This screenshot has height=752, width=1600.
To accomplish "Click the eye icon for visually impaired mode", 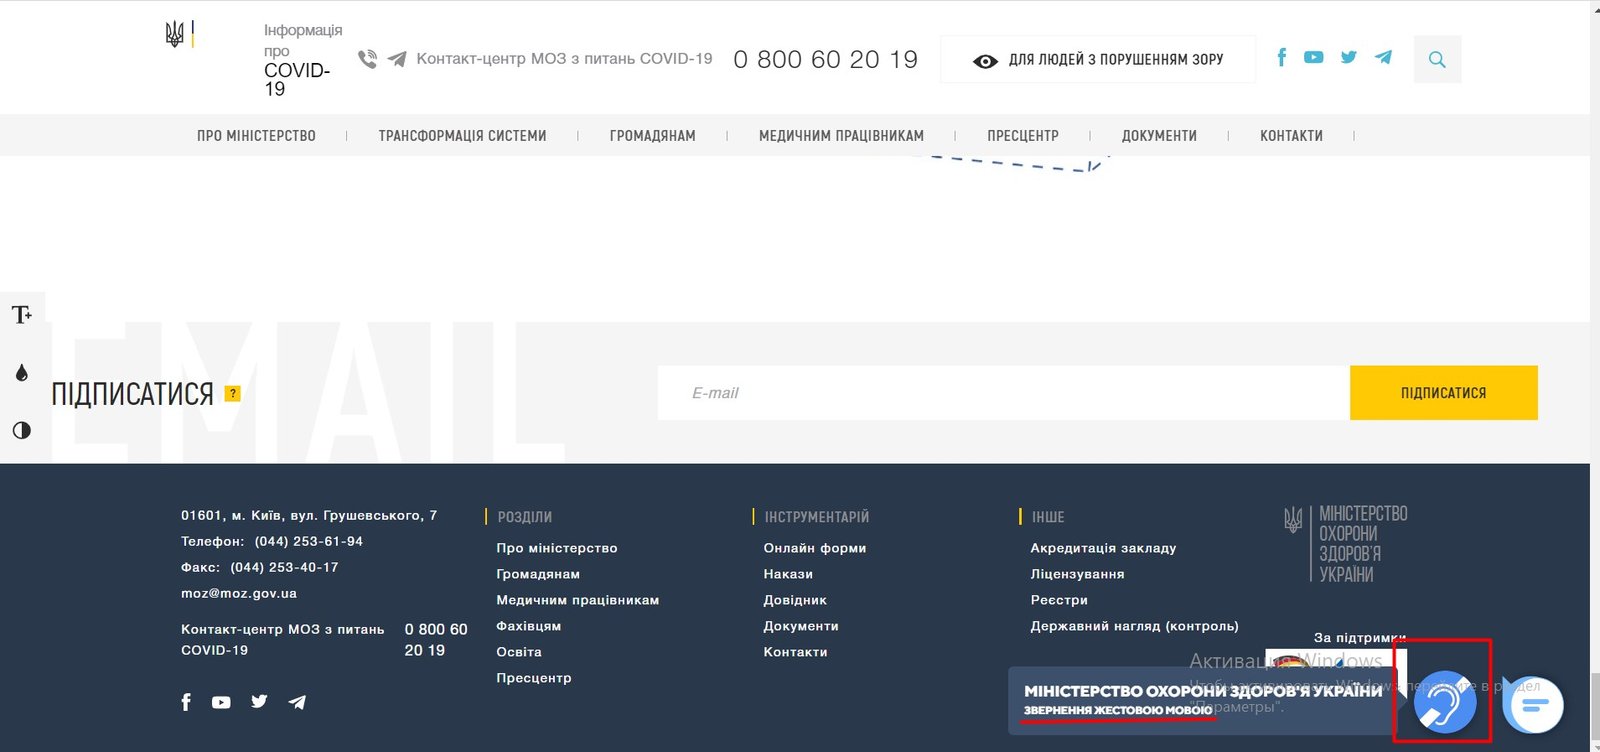I will 985,61.
